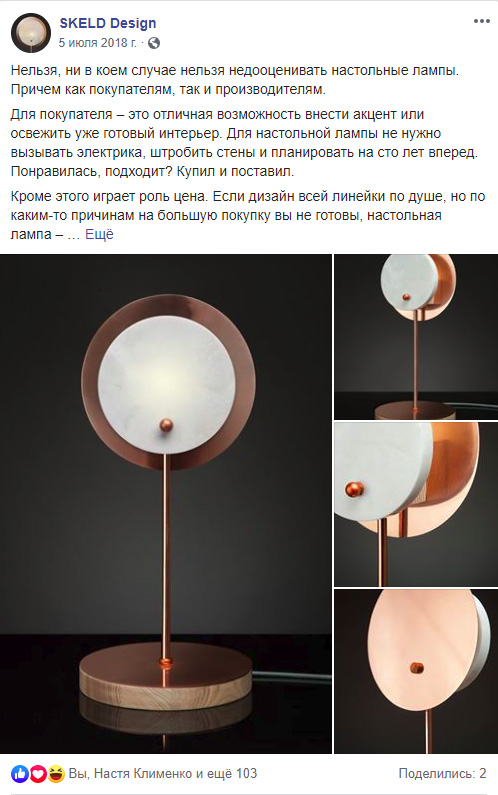Open the top right side-view lamp photo
Screen dimensions: 498x795
[416, 337]
